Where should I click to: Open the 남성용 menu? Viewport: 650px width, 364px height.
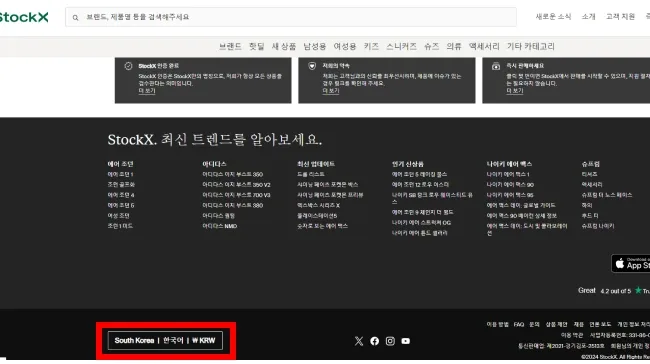[315, 46]
